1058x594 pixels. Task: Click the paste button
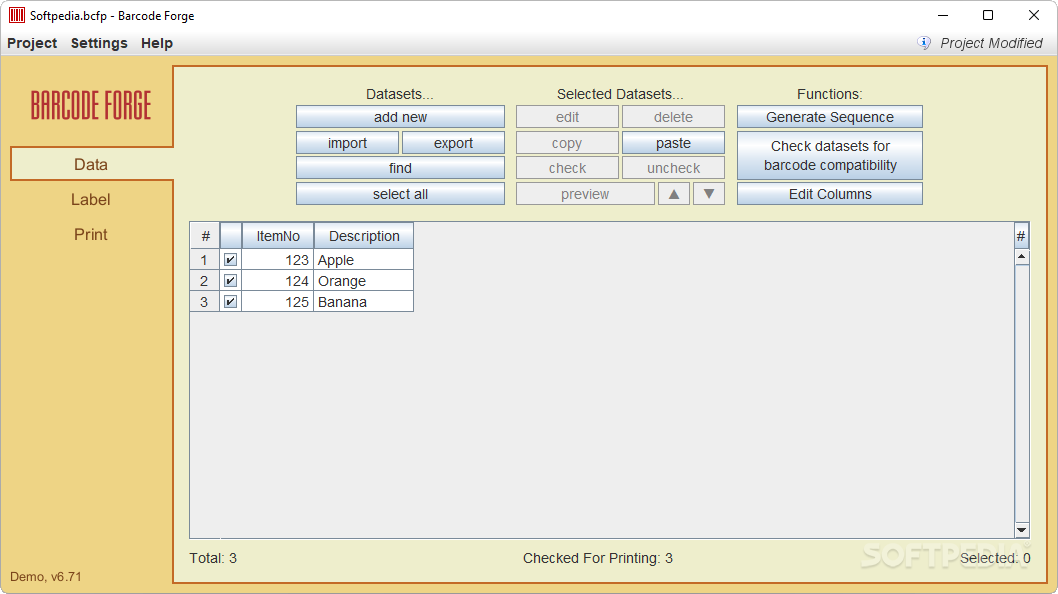point(673,143)
